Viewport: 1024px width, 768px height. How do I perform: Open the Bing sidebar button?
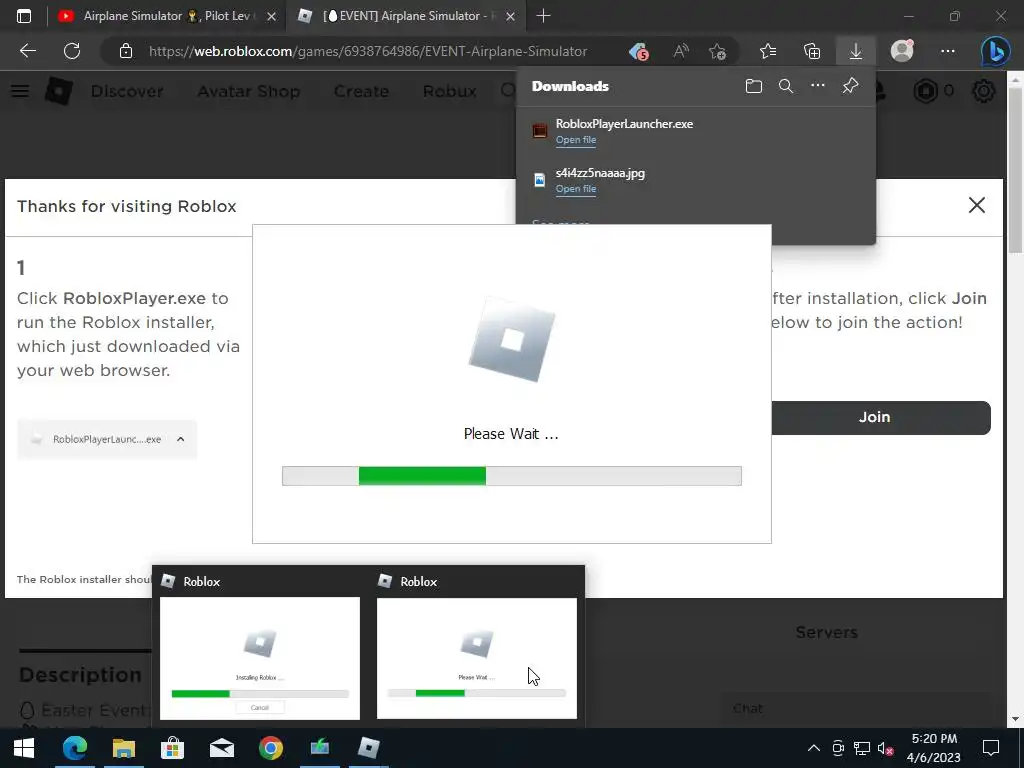[995, 51]
